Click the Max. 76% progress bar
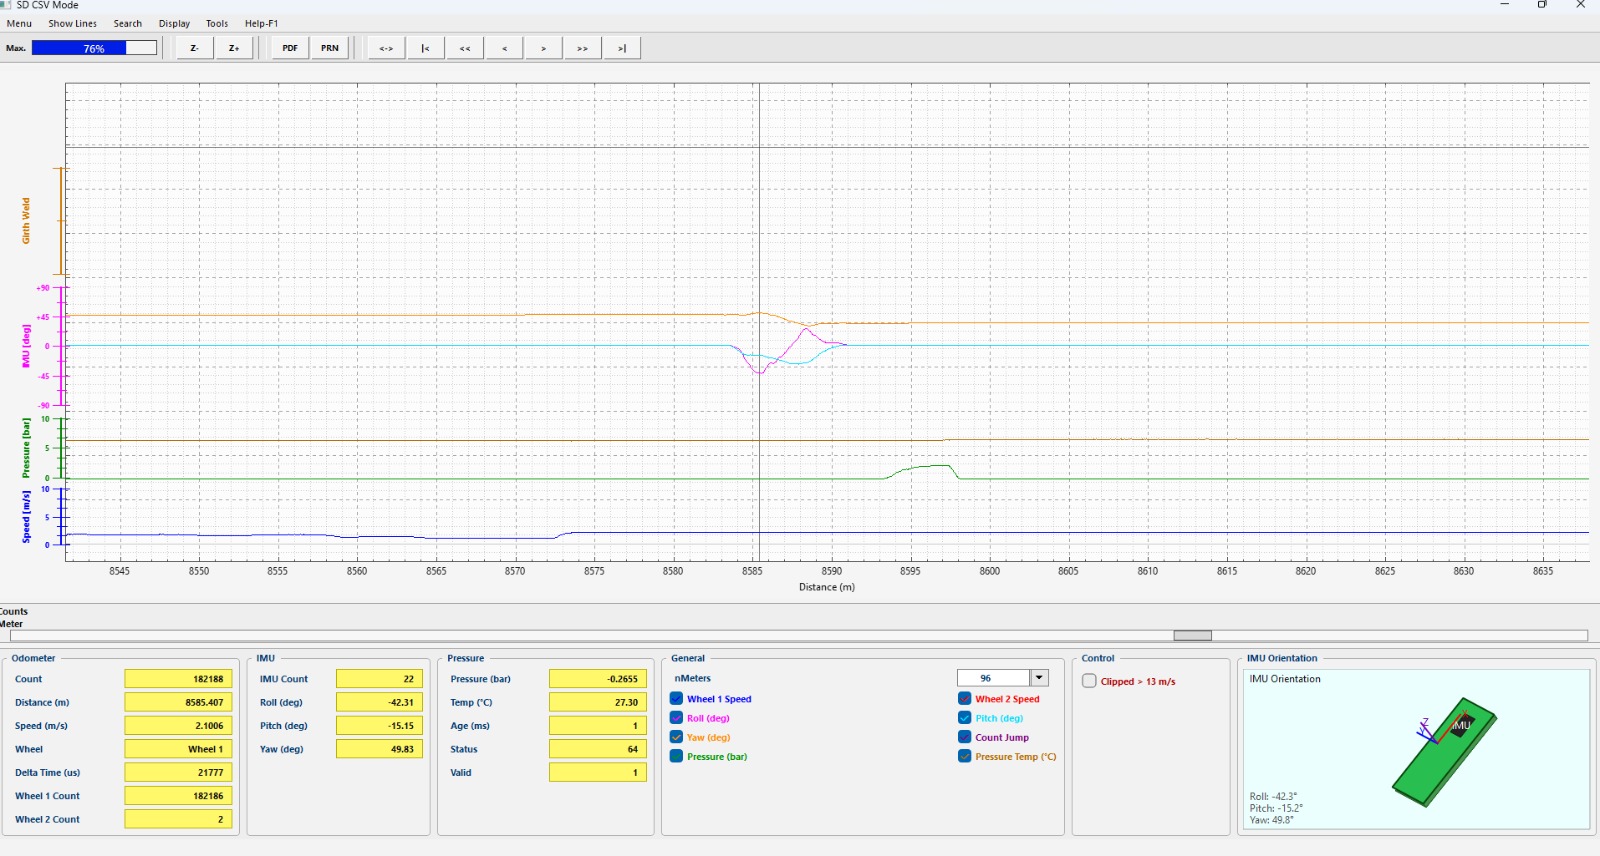This screenshot has height=856, width=1600. click(94, 48)
